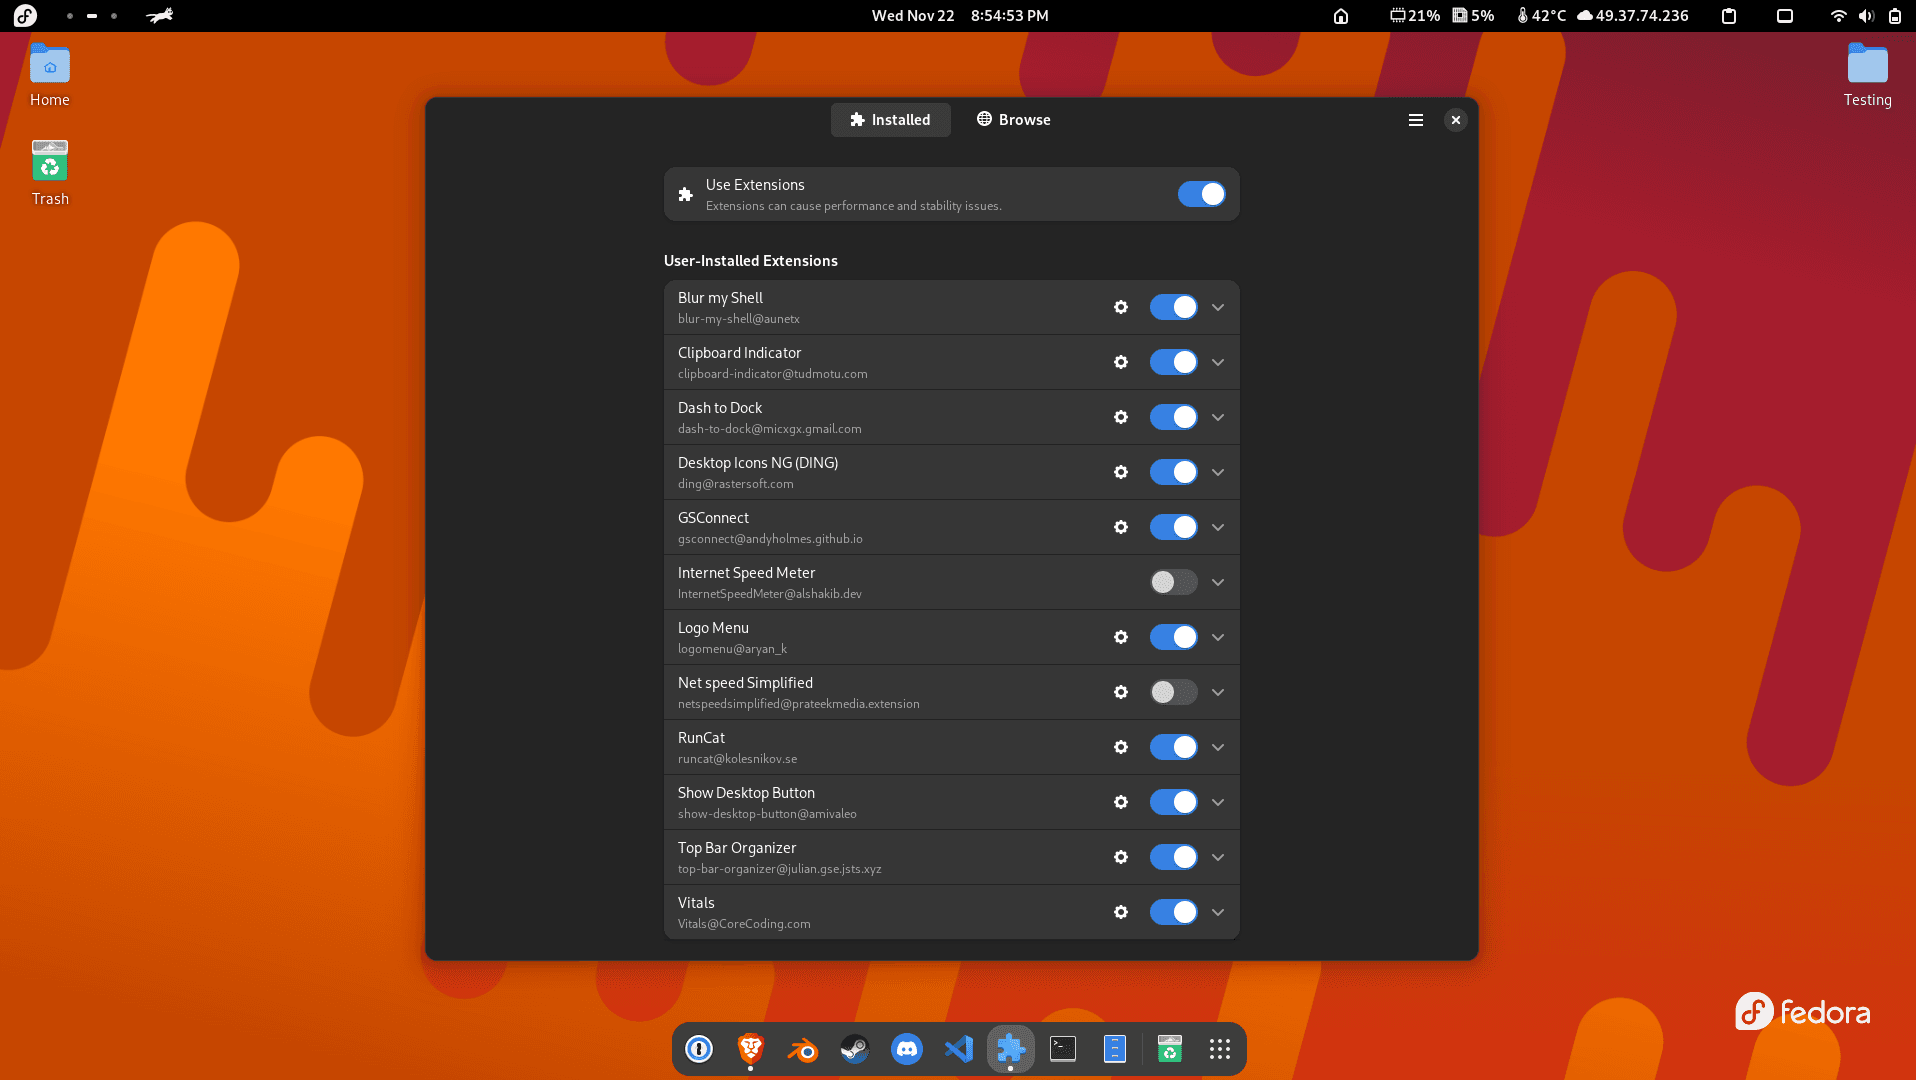
Task: Expand the Vitals details chevron
Action: pyautogui.click(x=1218, y=912)
